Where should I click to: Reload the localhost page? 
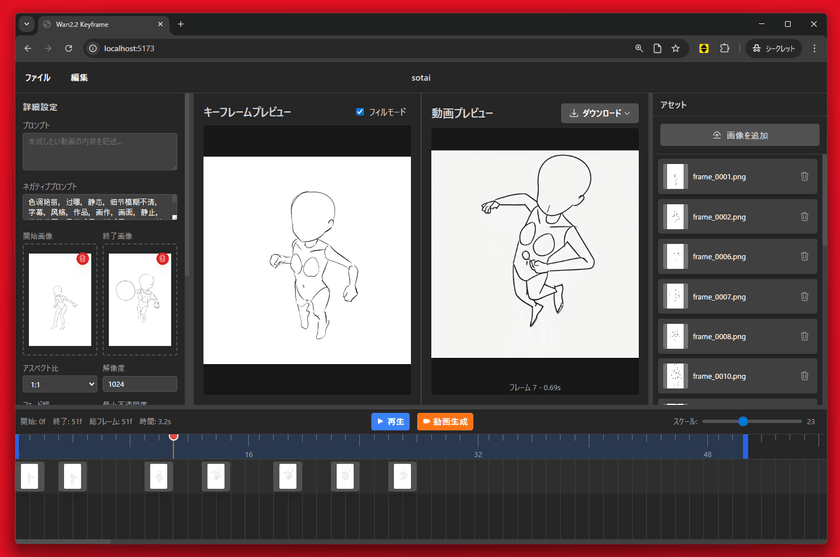pos(68,48)
